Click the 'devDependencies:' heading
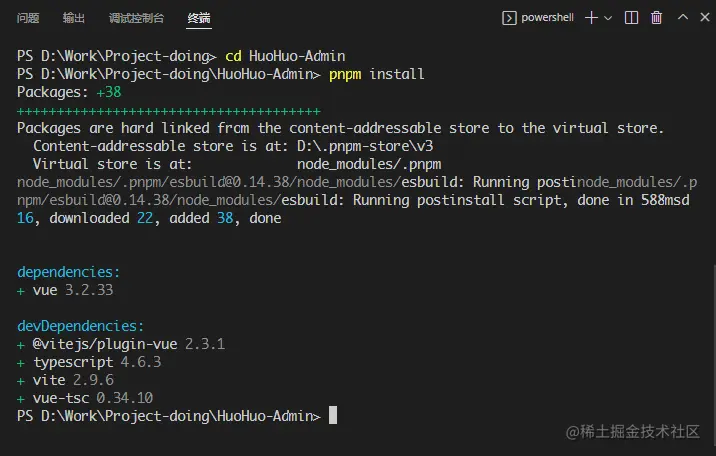The height and width of the screenshot is (456, 716). 80,326
